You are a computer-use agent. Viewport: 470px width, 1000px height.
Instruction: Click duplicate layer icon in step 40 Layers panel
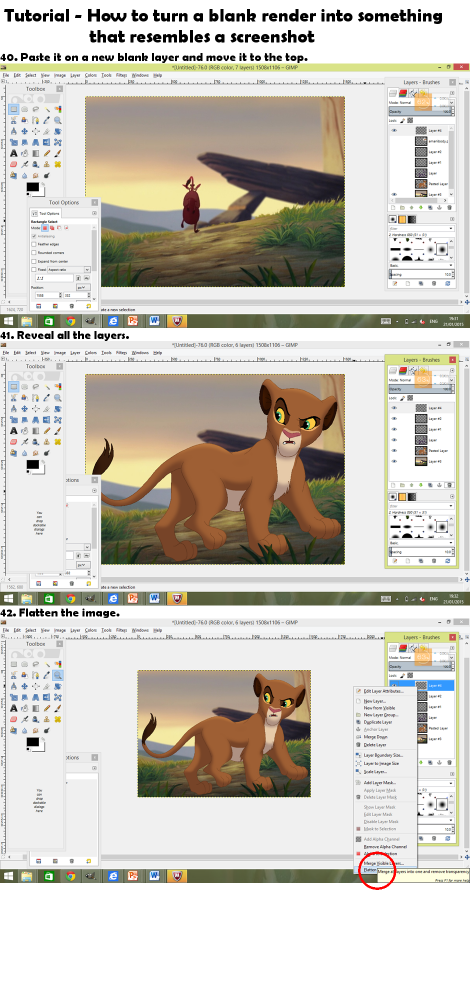point(430,207)
